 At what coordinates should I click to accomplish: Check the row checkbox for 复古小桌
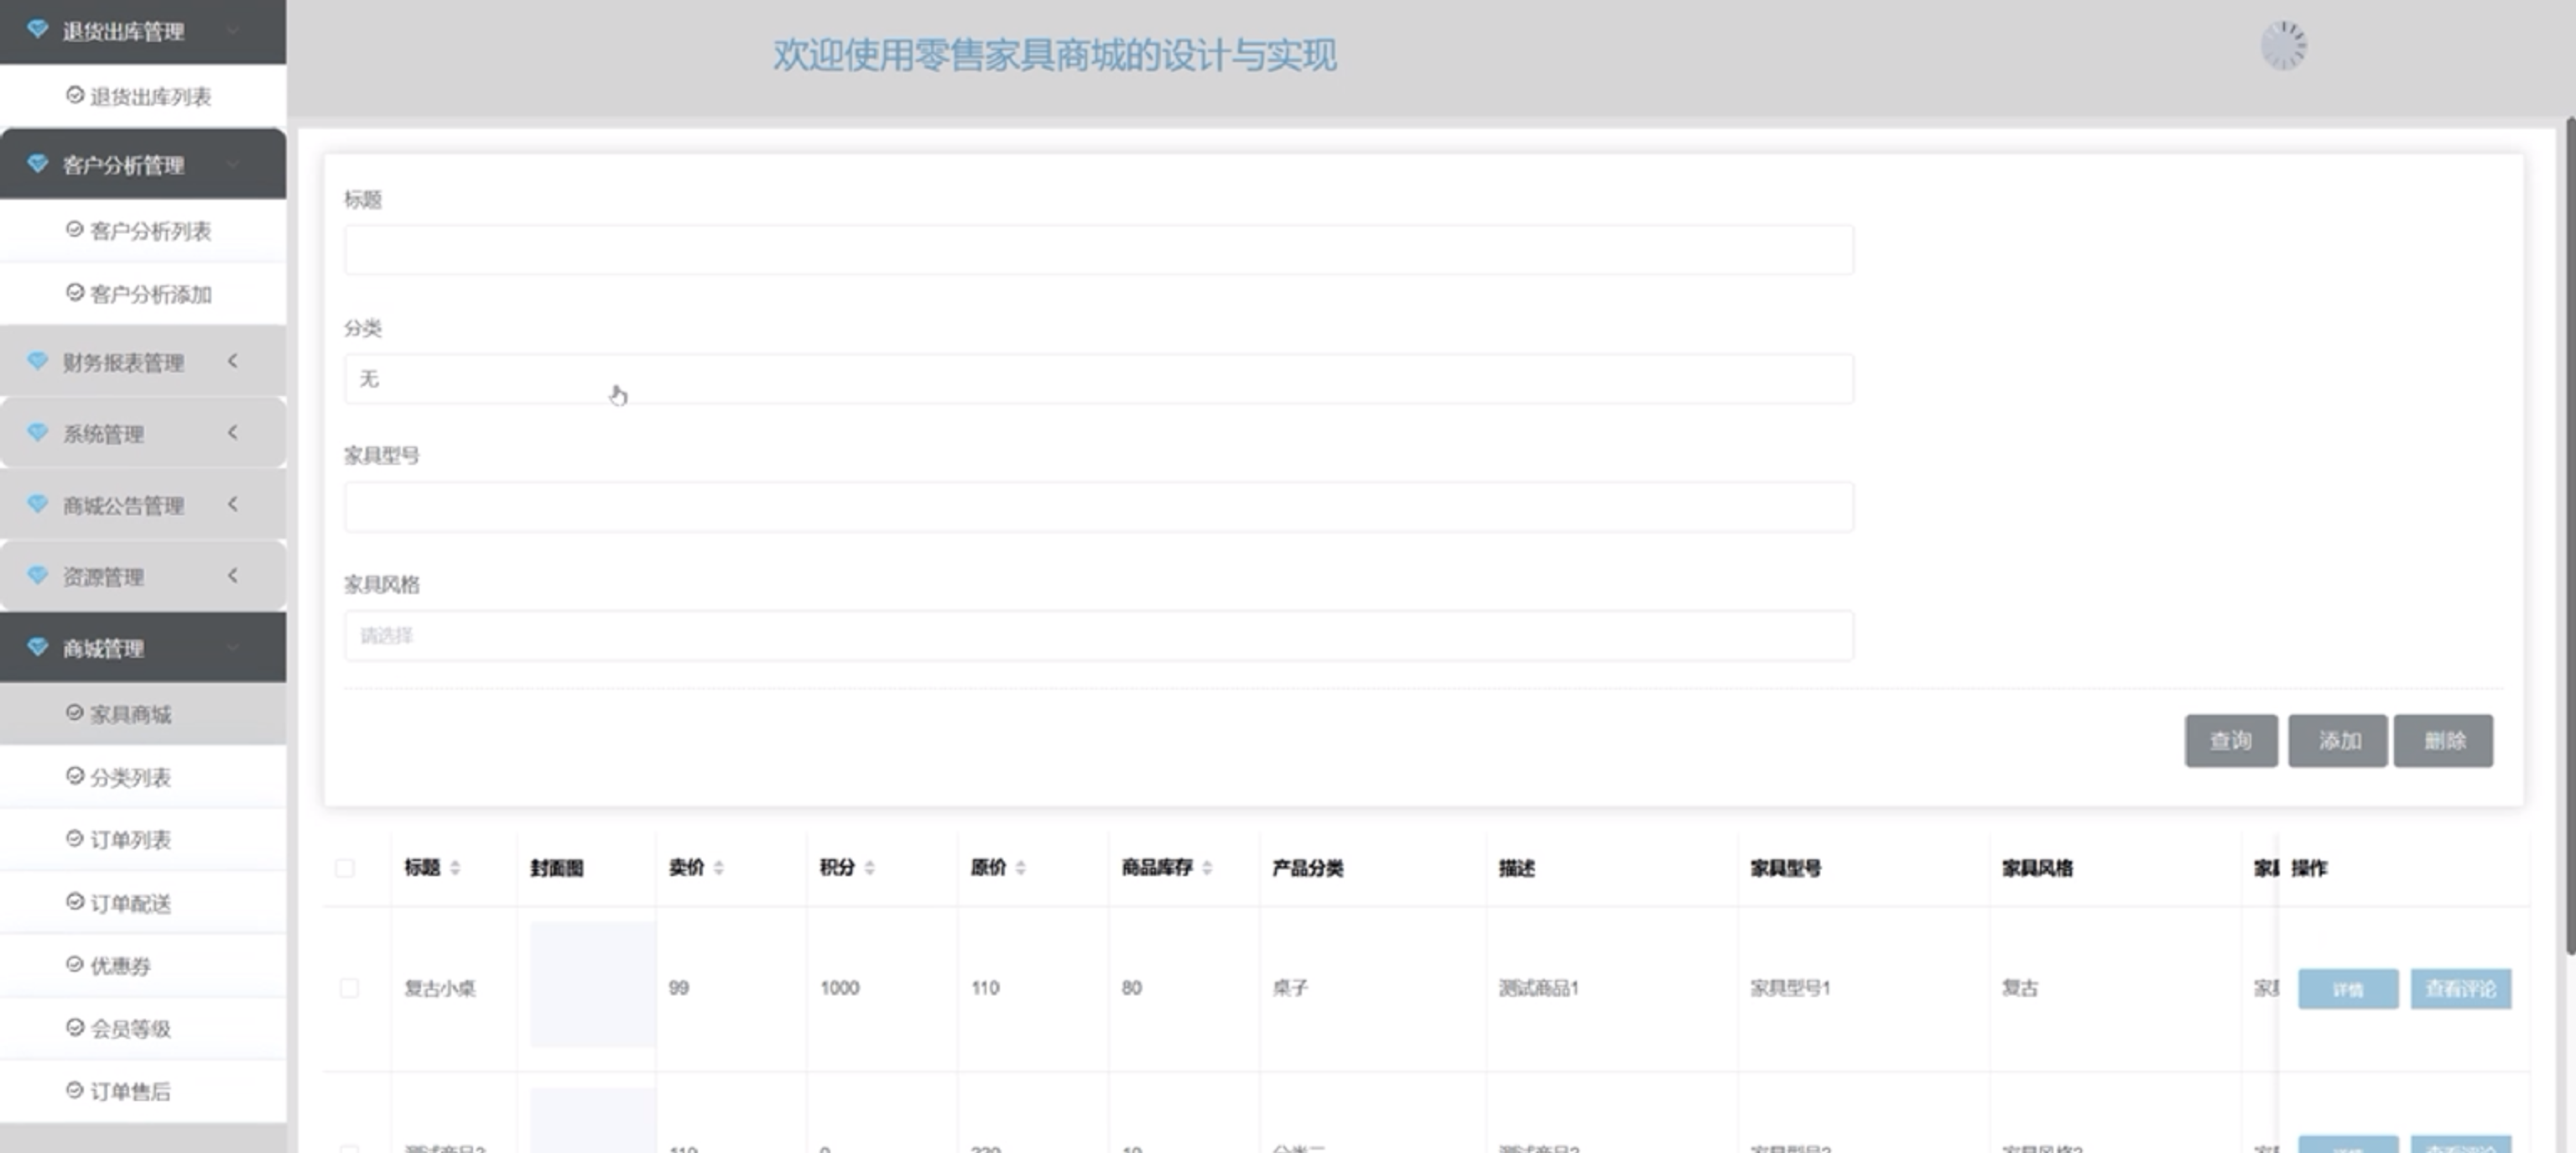349,988
